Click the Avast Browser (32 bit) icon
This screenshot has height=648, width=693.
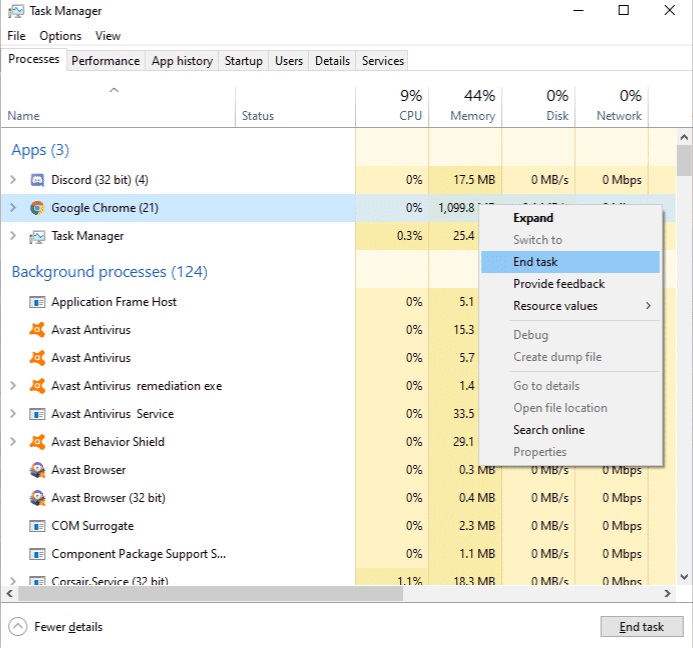37,498
